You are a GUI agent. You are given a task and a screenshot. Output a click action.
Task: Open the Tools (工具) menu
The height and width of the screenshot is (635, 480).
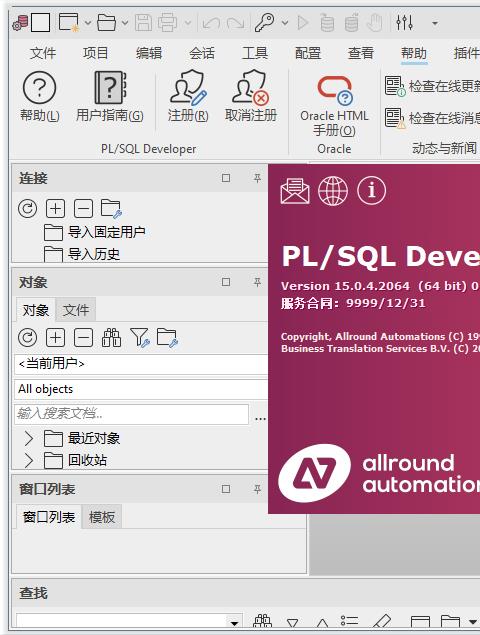point(255,53)
